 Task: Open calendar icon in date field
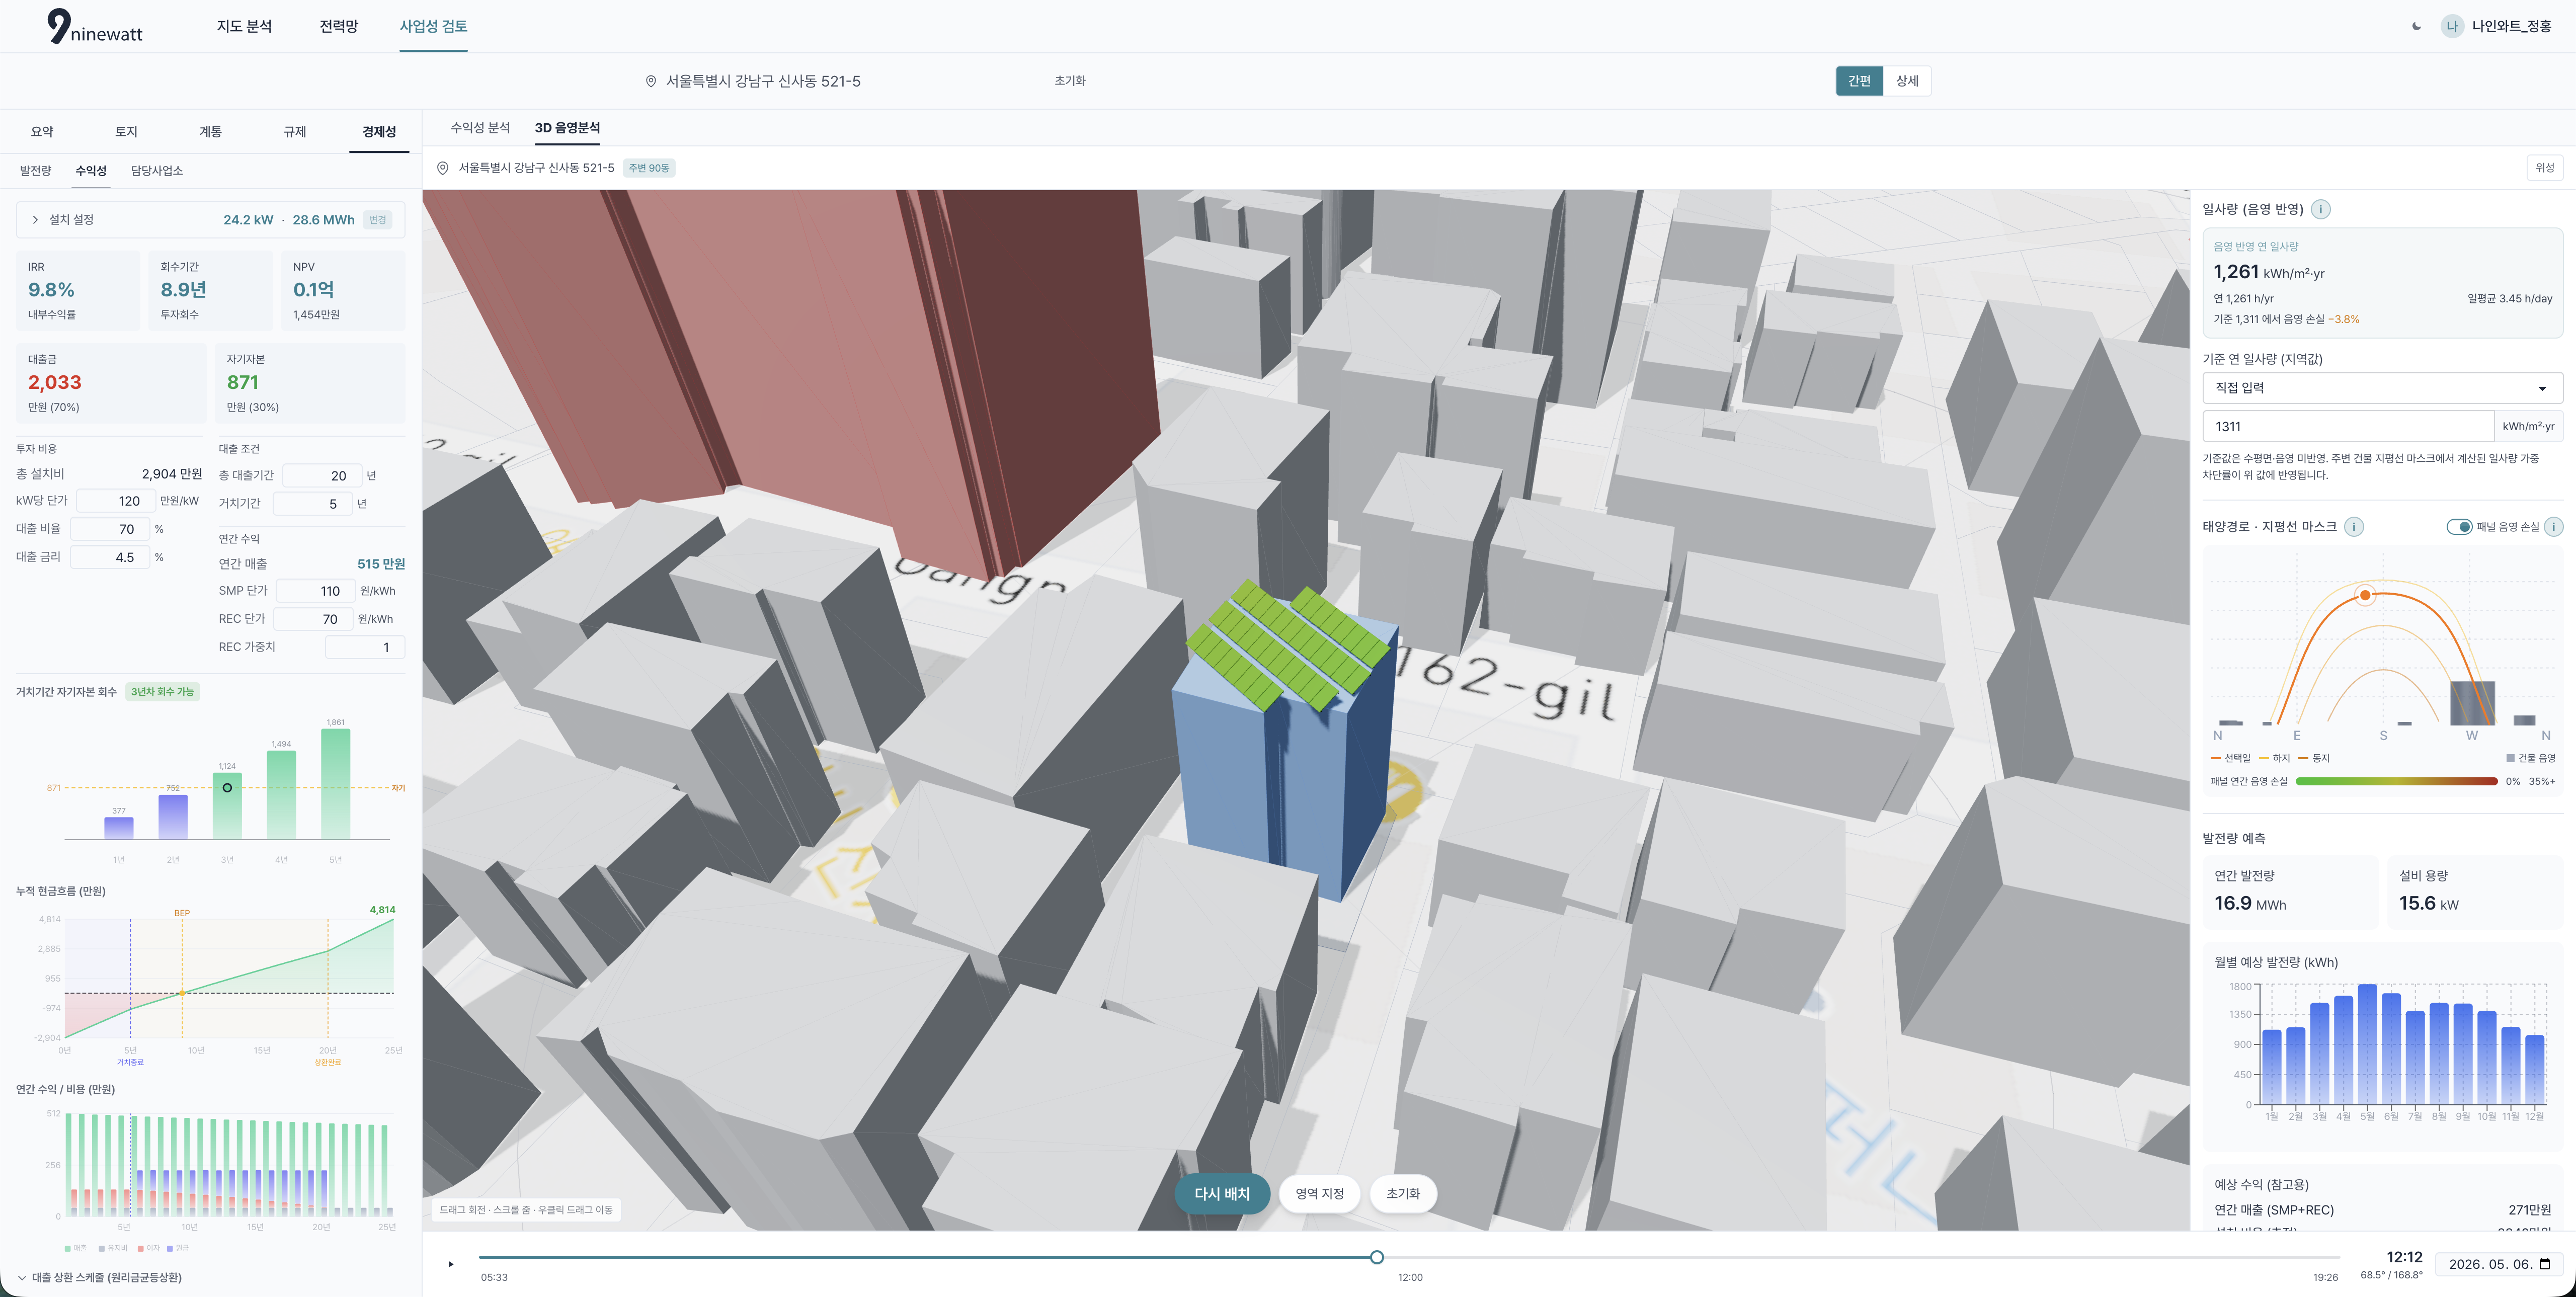coord(2544,1264)
